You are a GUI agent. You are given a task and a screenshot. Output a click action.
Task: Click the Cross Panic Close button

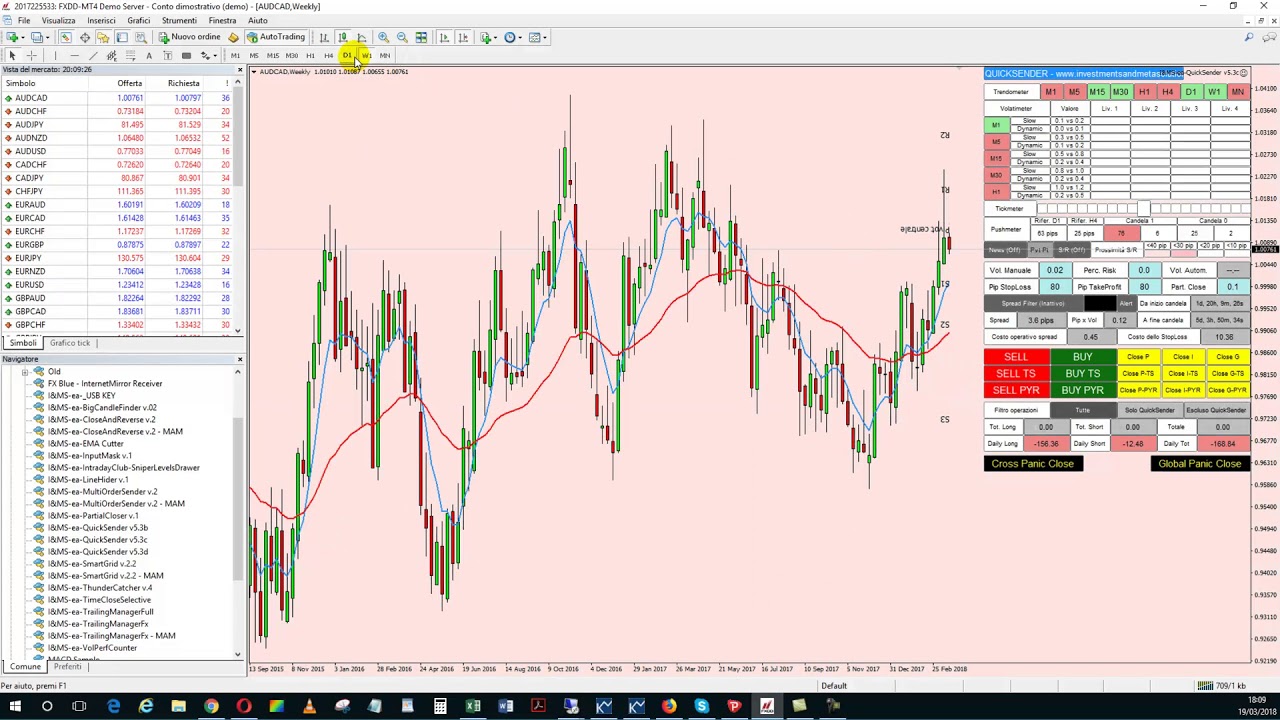[1033, 464]
